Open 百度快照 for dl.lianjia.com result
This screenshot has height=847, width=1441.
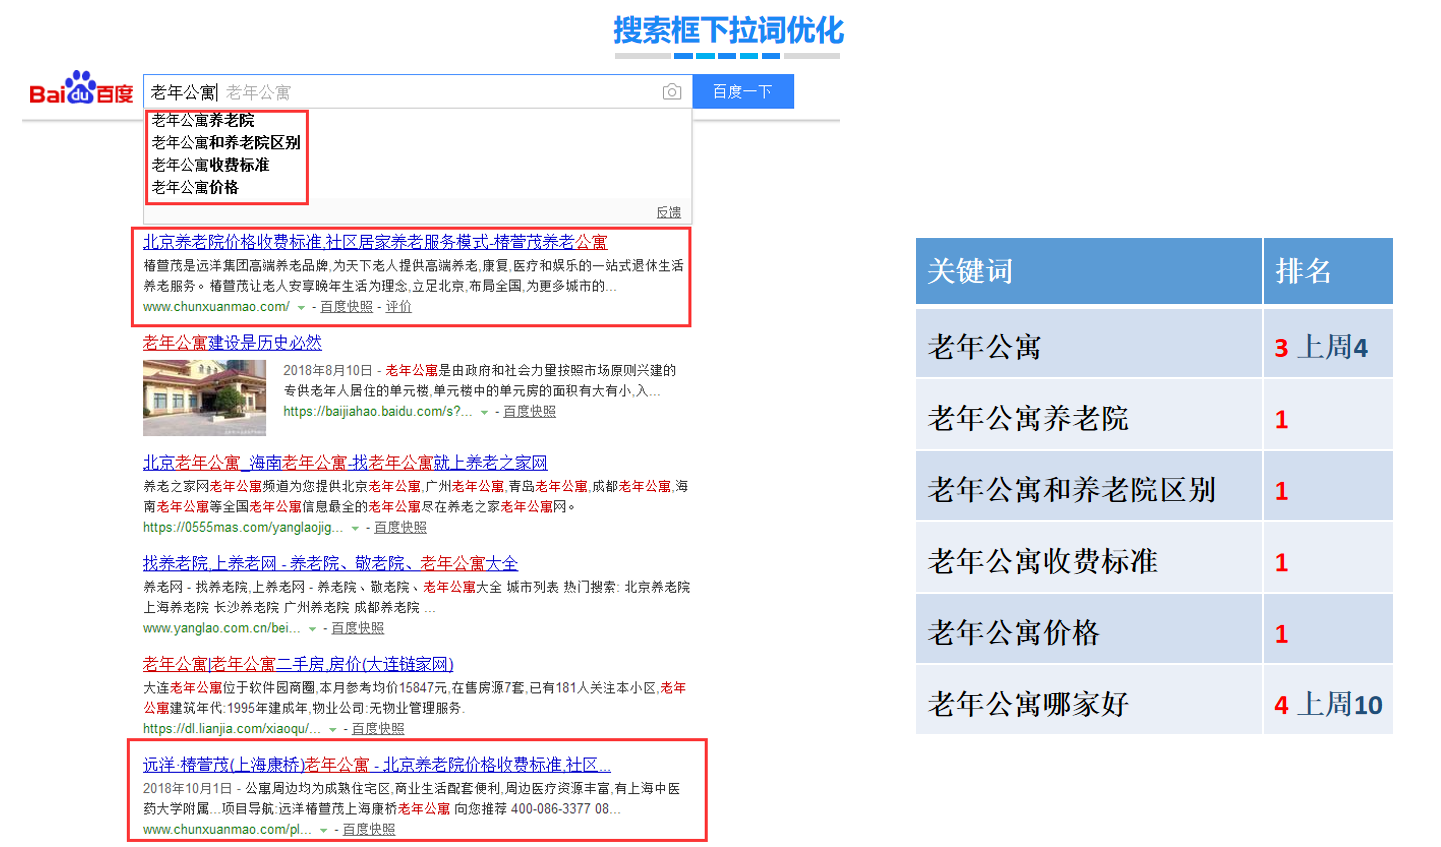click(378, 729)
